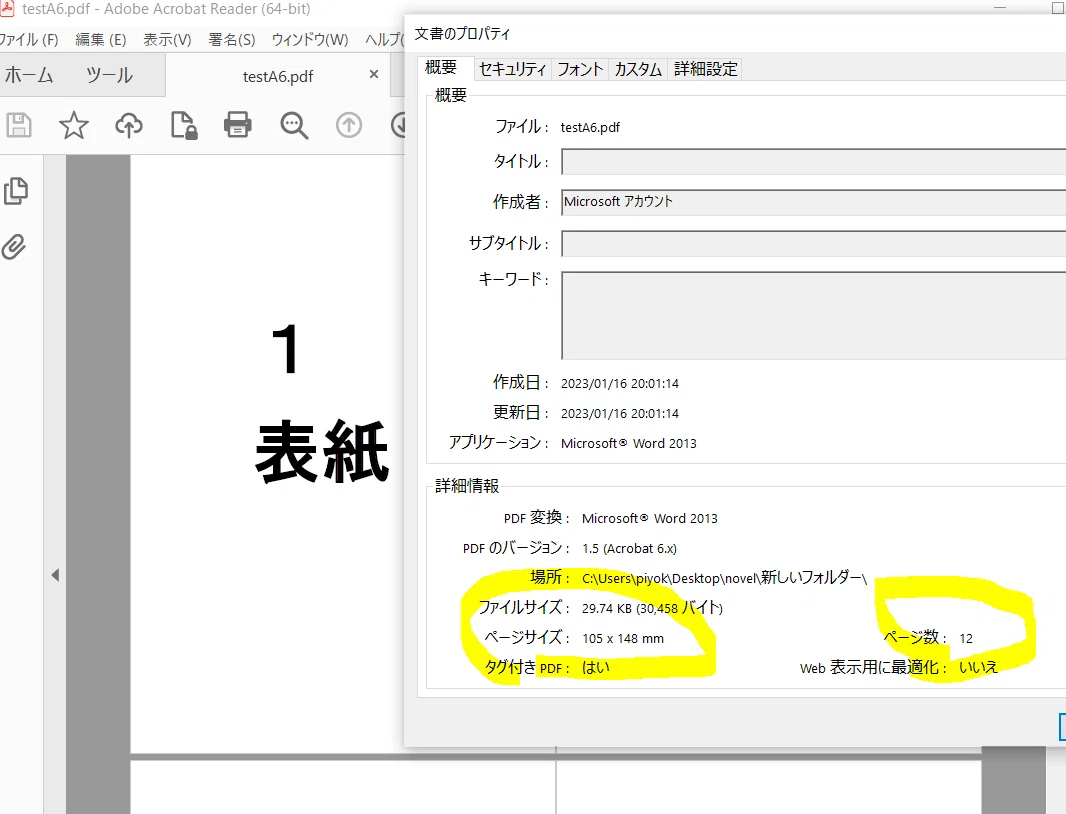1066x814 pixels.
Task: Go to previous page up arrow
Action: click(x=349, y=125)
